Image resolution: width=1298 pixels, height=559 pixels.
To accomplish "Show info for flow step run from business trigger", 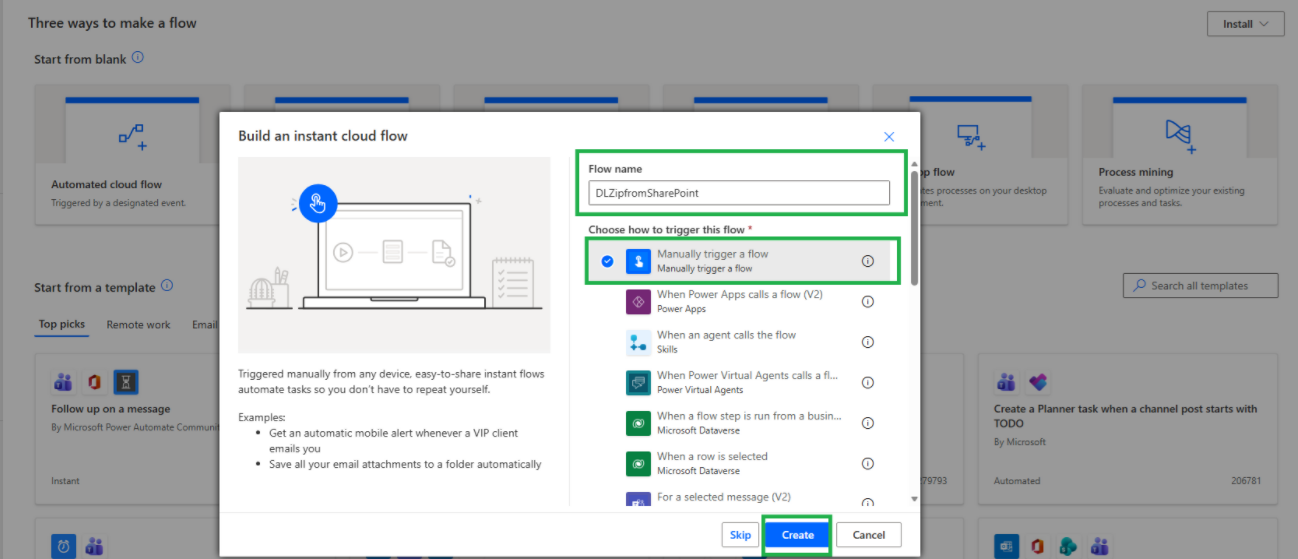I will [x=868, y=423].
